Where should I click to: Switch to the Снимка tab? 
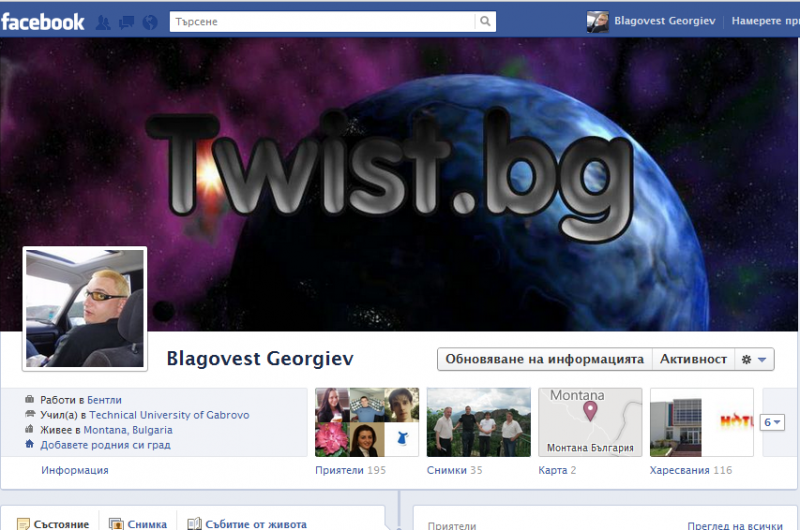tap(138, 523)
